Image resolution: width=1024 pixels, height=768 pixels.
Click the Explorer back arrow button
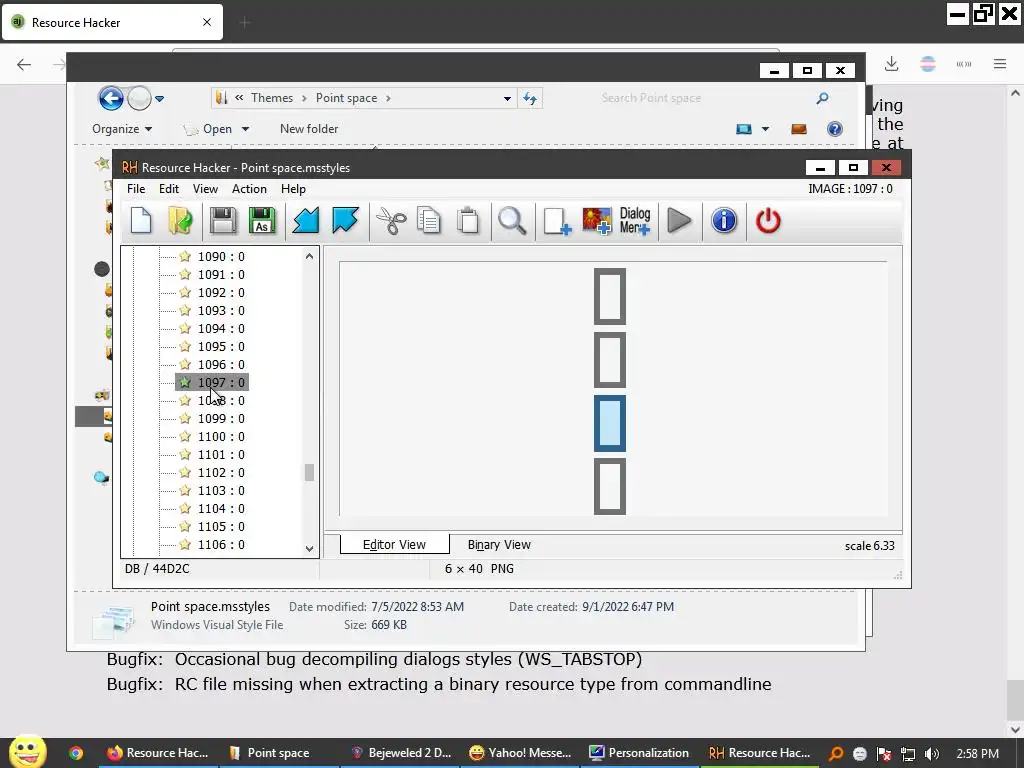tap(111, 99)
